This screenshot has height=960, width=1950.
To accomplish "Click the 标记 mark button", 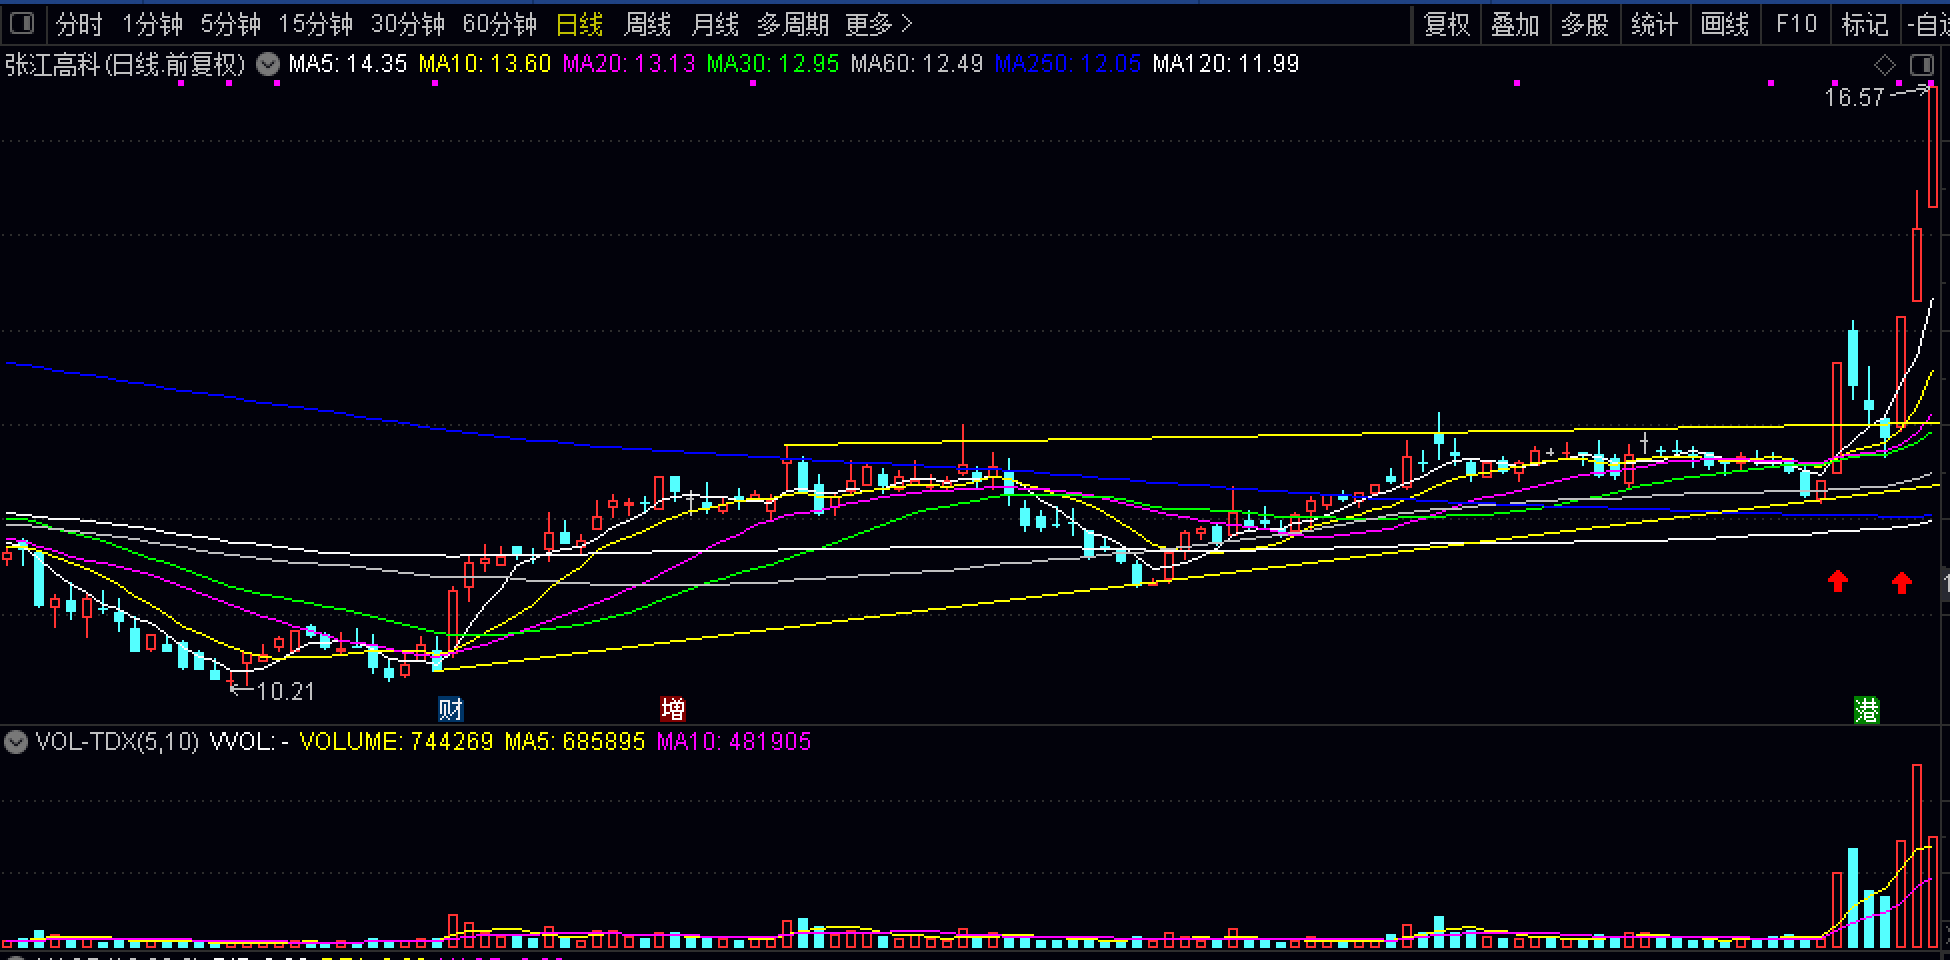I will pos(1865,24).
